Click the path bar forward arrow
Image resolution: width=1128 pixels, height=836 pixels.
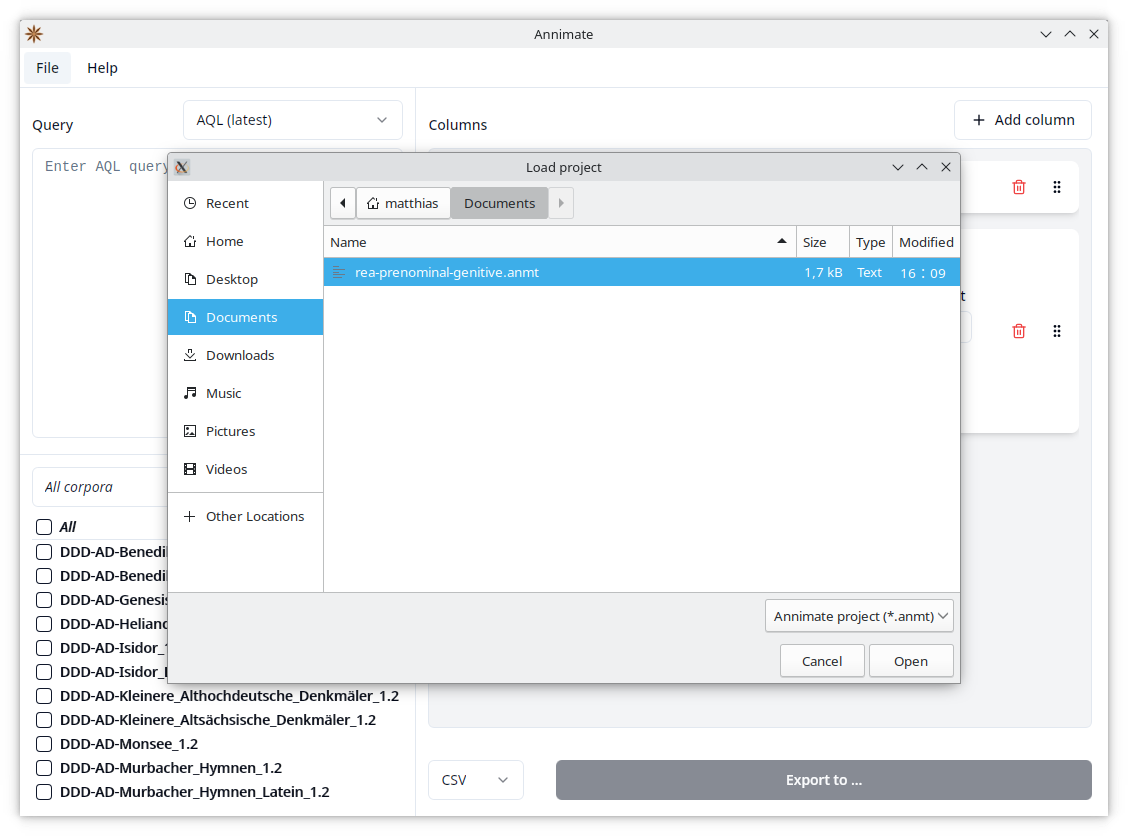pos(561,204)
